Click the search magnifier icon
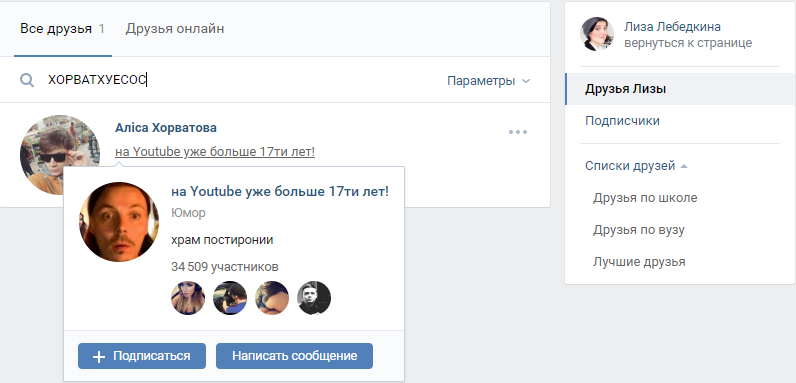This screenshot has height=383, width=796. coord(27,80)
